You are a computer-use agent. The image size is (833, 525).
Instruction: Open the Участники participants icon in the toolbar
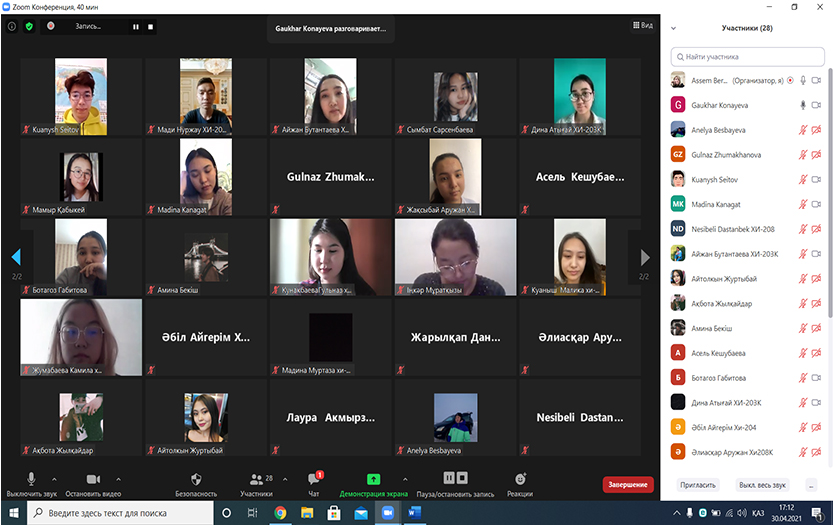tap(256, 480)
